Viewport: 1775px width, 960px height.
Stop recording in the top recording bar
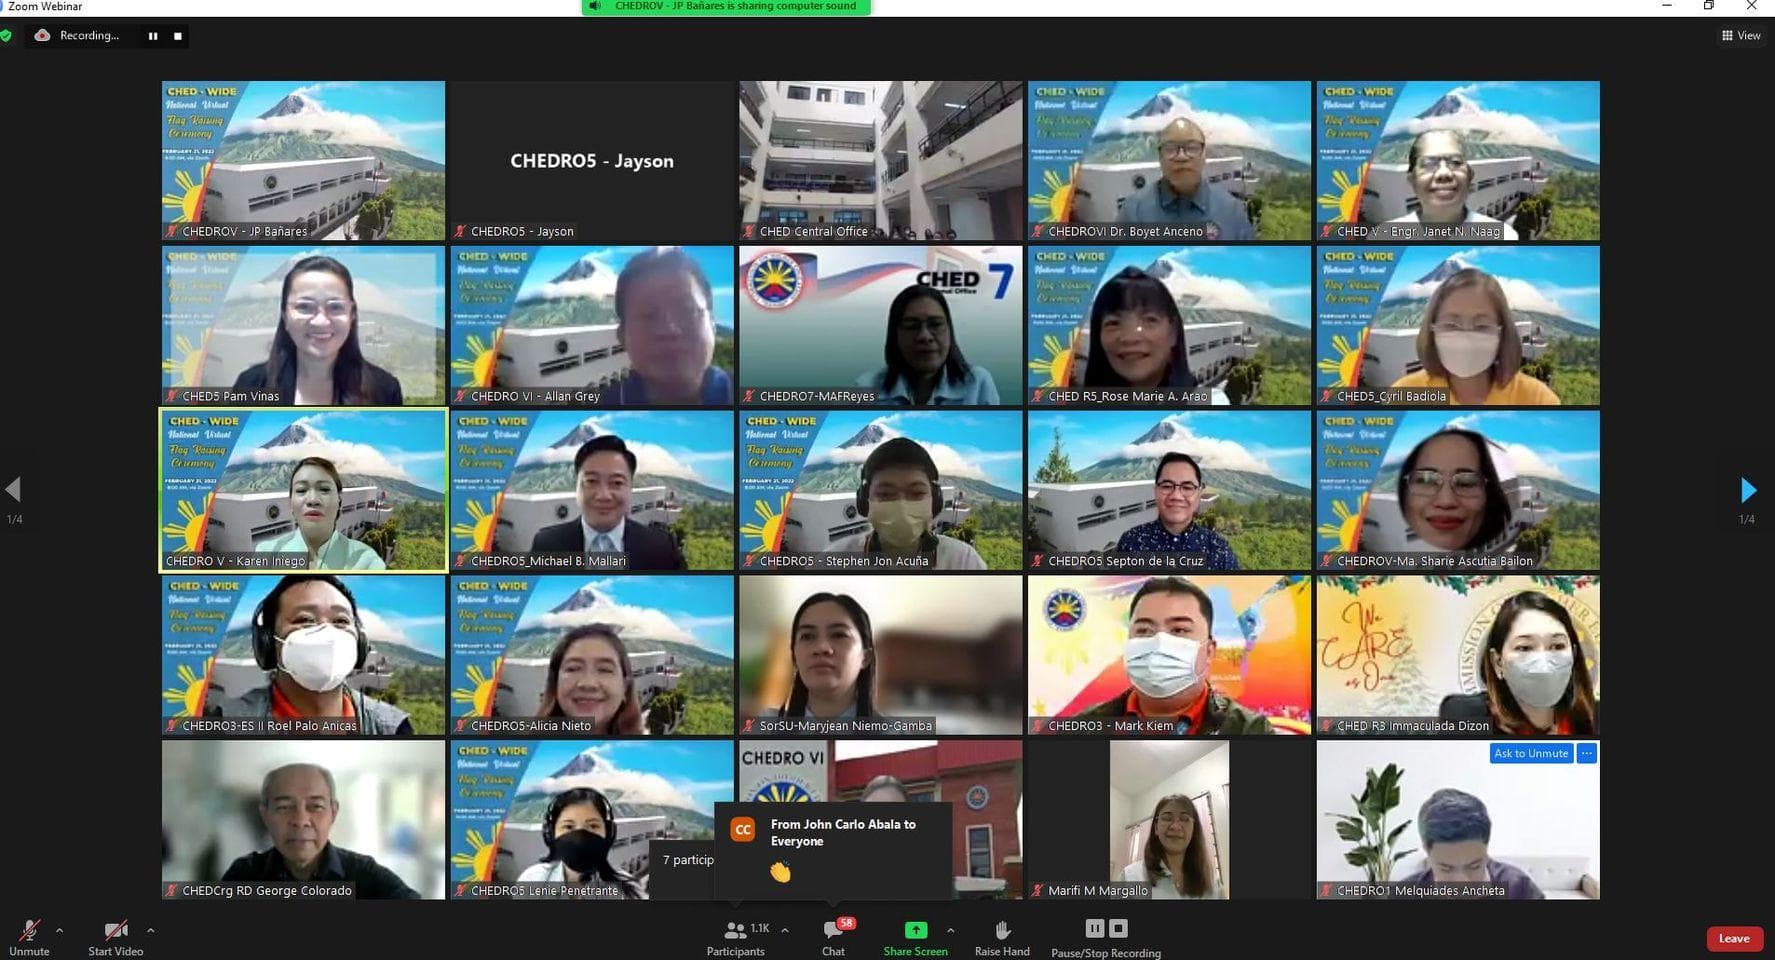[x=178, y=36]
